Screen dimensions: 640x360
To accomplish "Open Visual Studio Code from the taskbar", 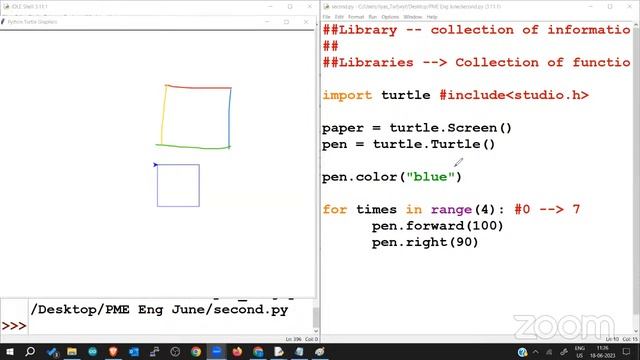I will pos(52,351).
